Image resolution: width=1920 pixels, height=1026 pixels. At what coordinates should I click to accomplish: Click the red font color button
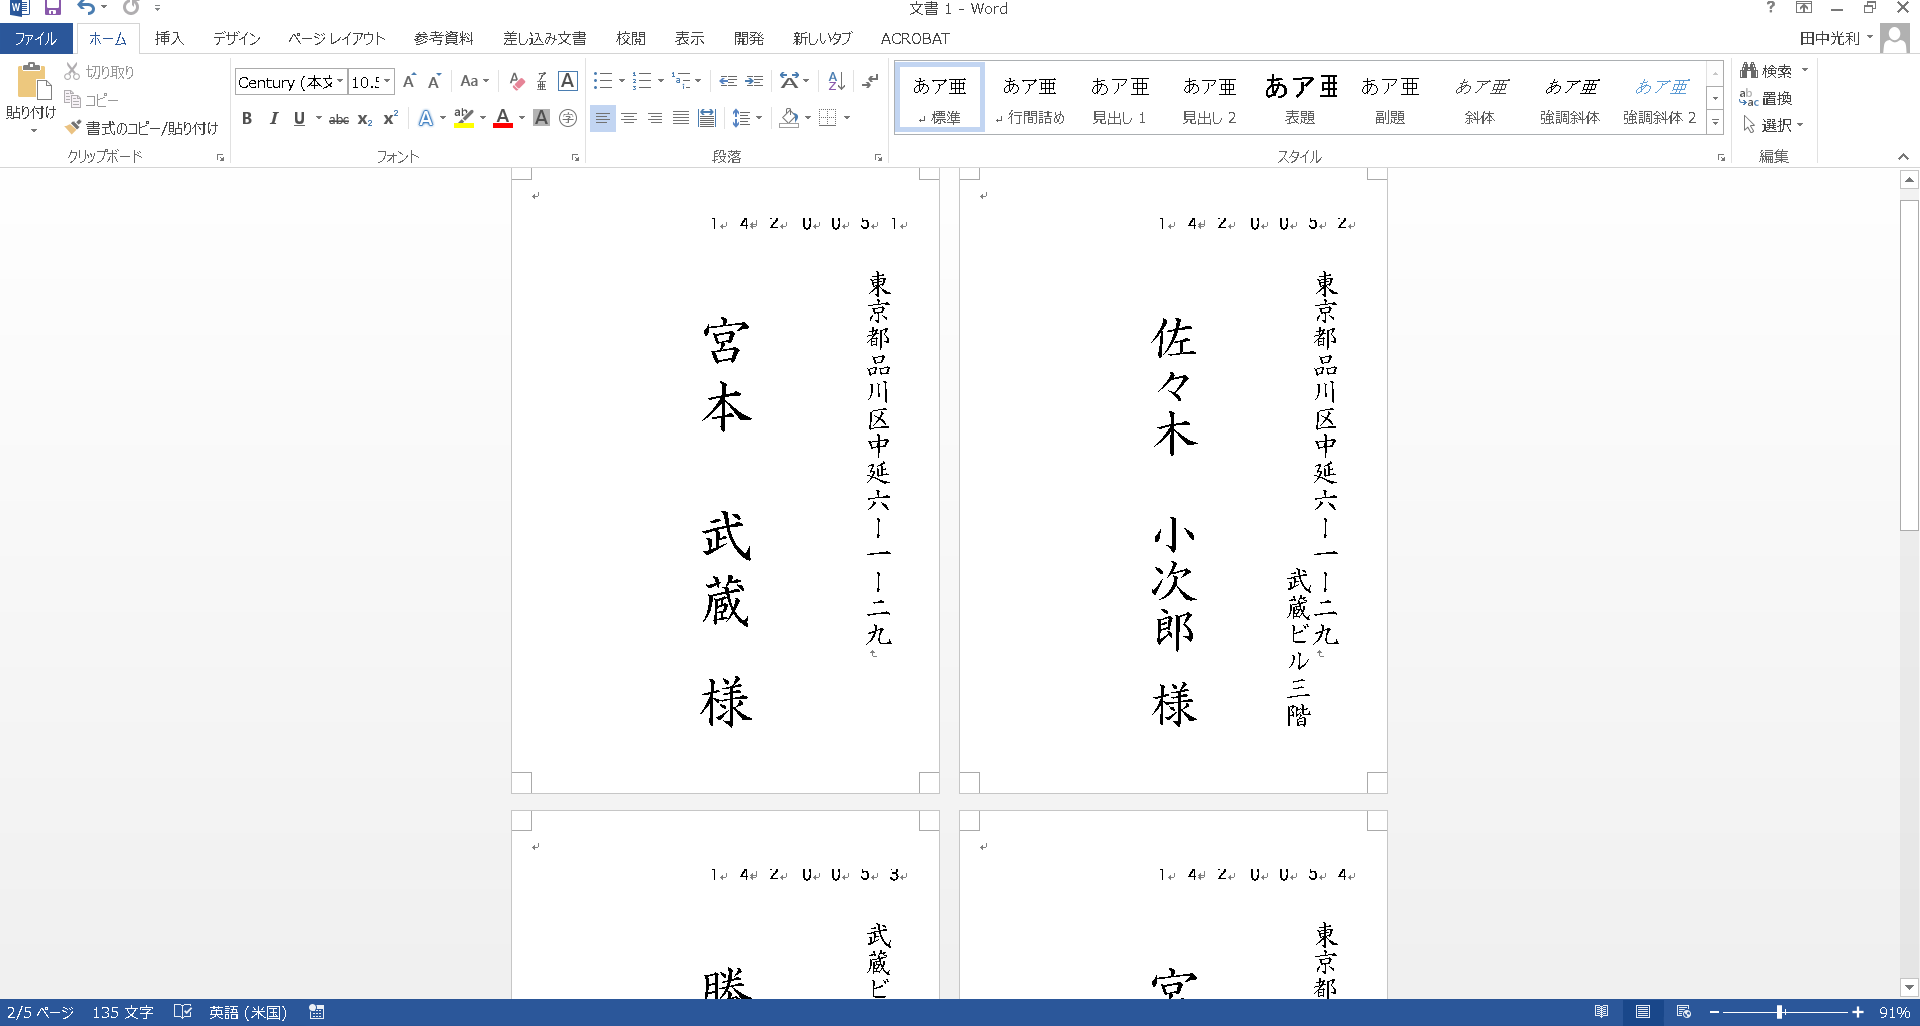tap(503, 118)
